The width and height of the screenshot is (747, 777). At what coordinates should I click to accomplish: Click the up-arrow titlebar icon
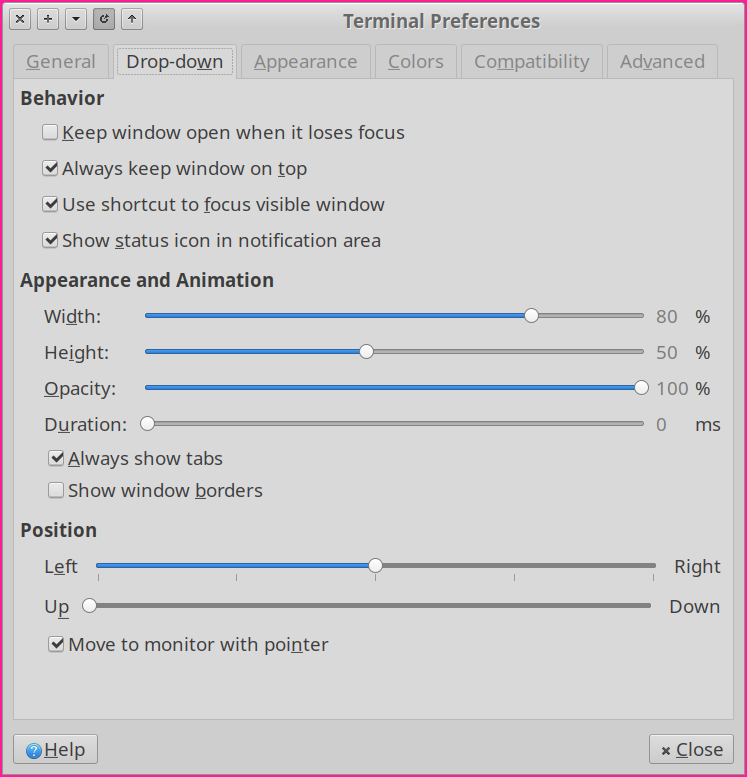pos(132,19)
